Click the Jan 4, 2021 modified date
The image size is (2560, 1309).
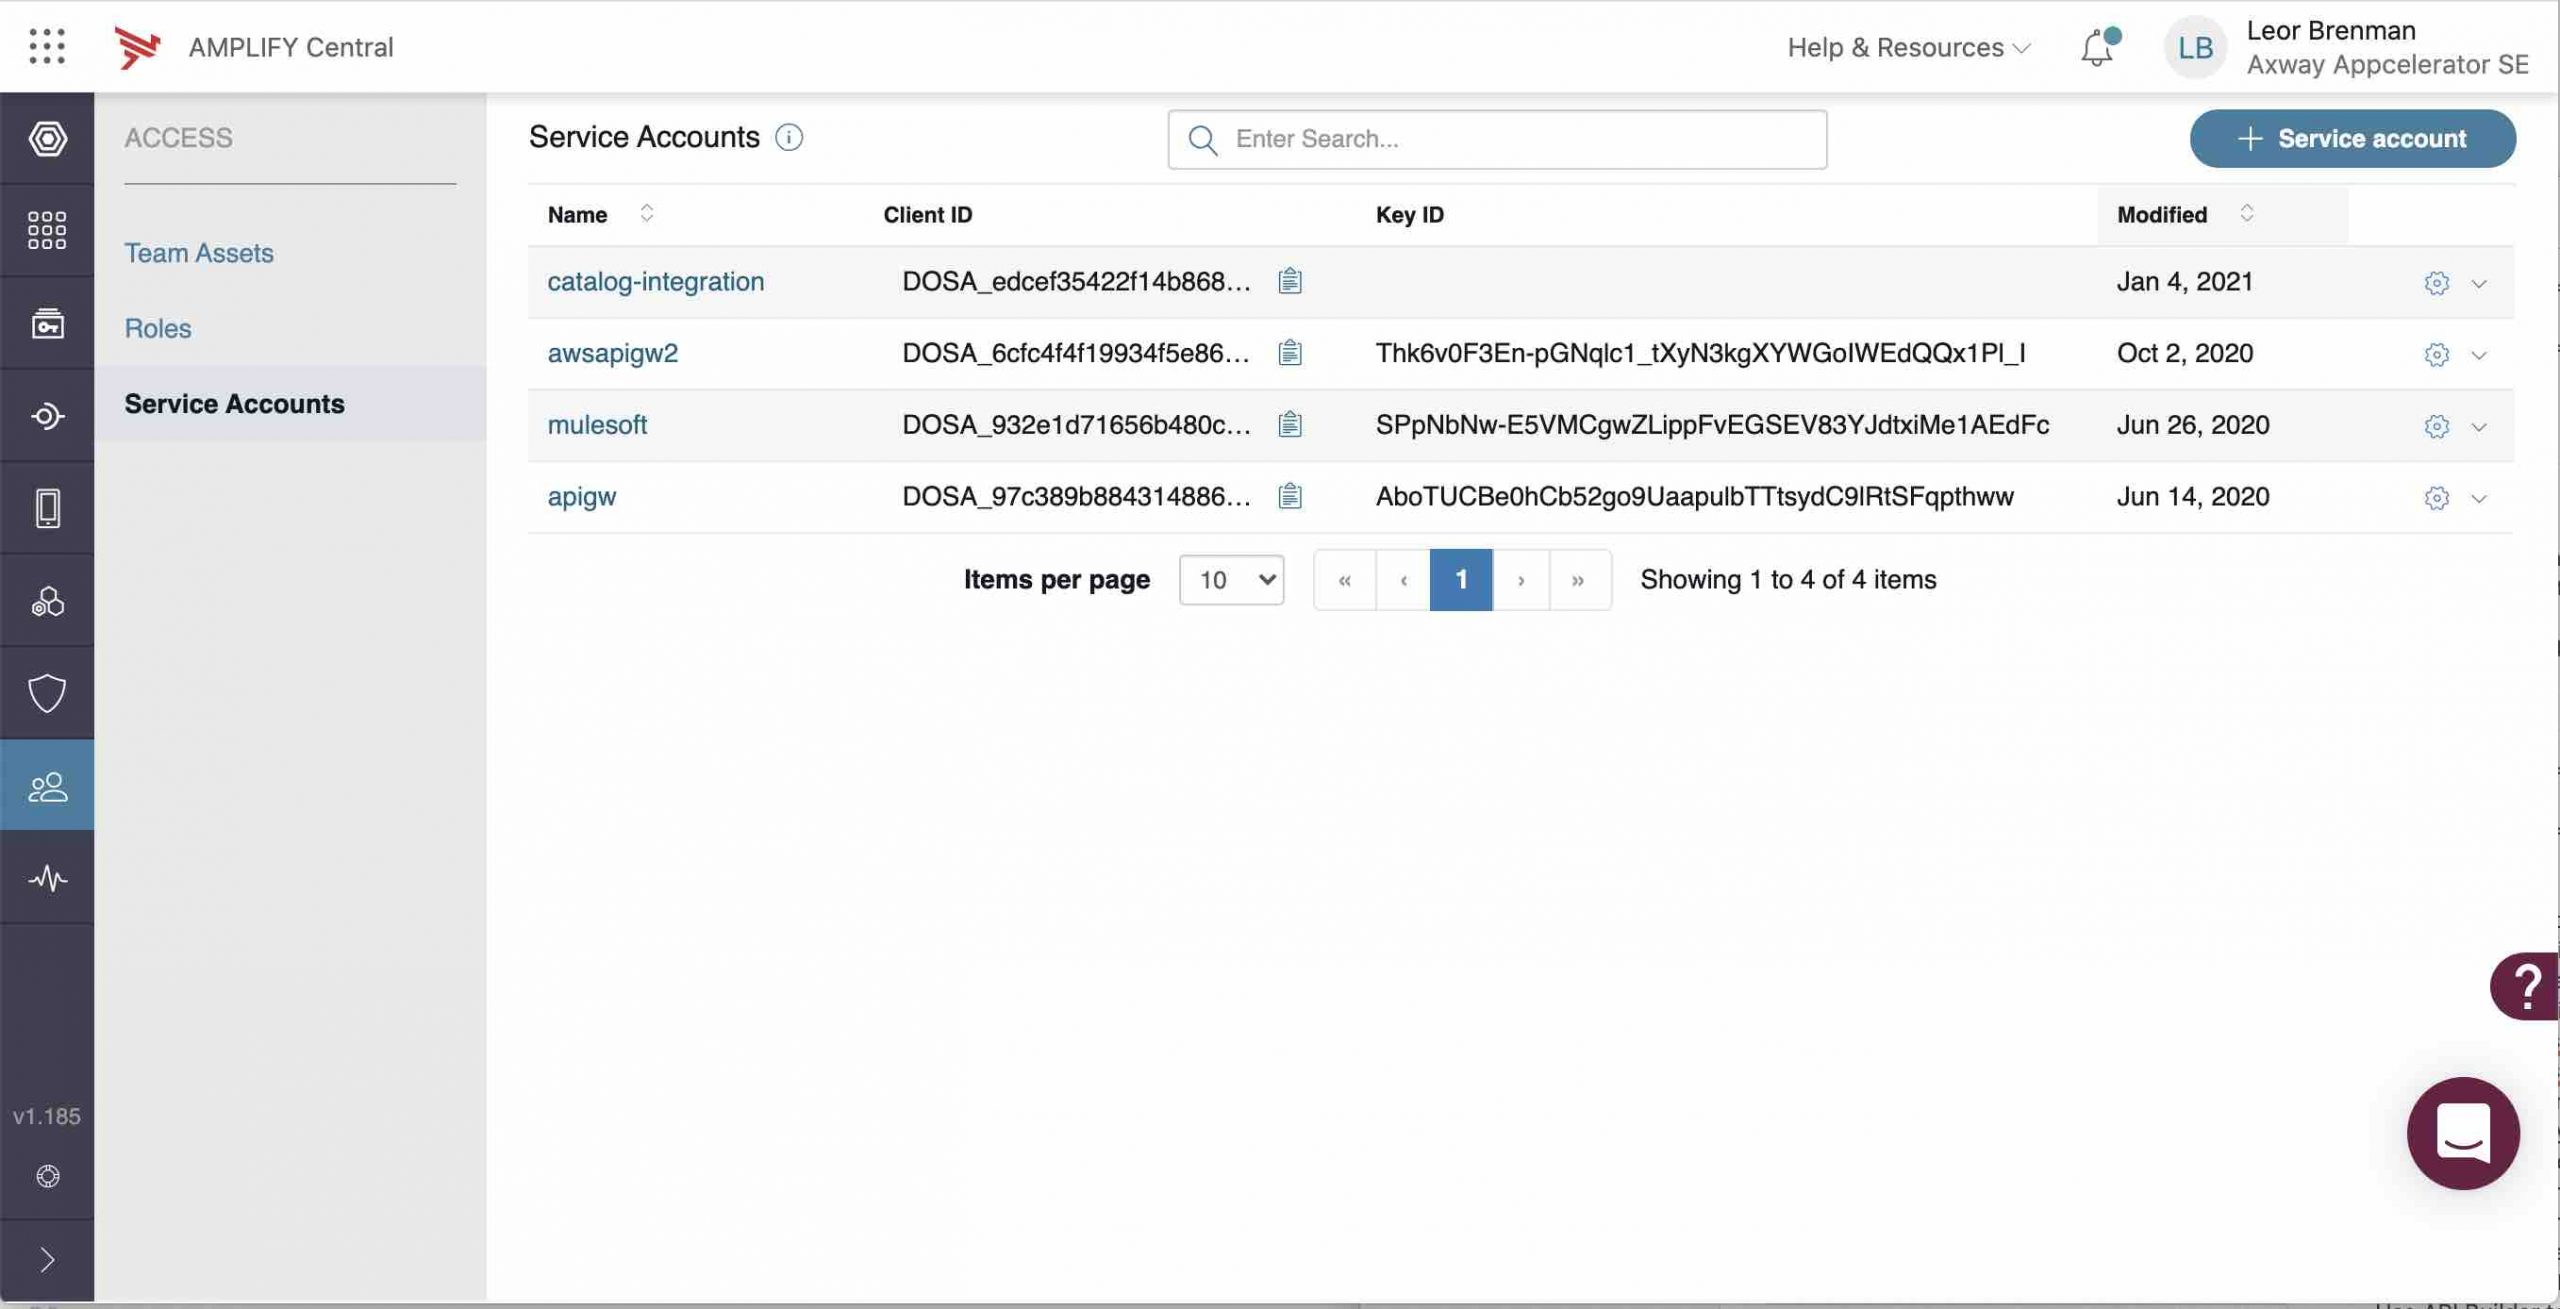point(2184,281)
